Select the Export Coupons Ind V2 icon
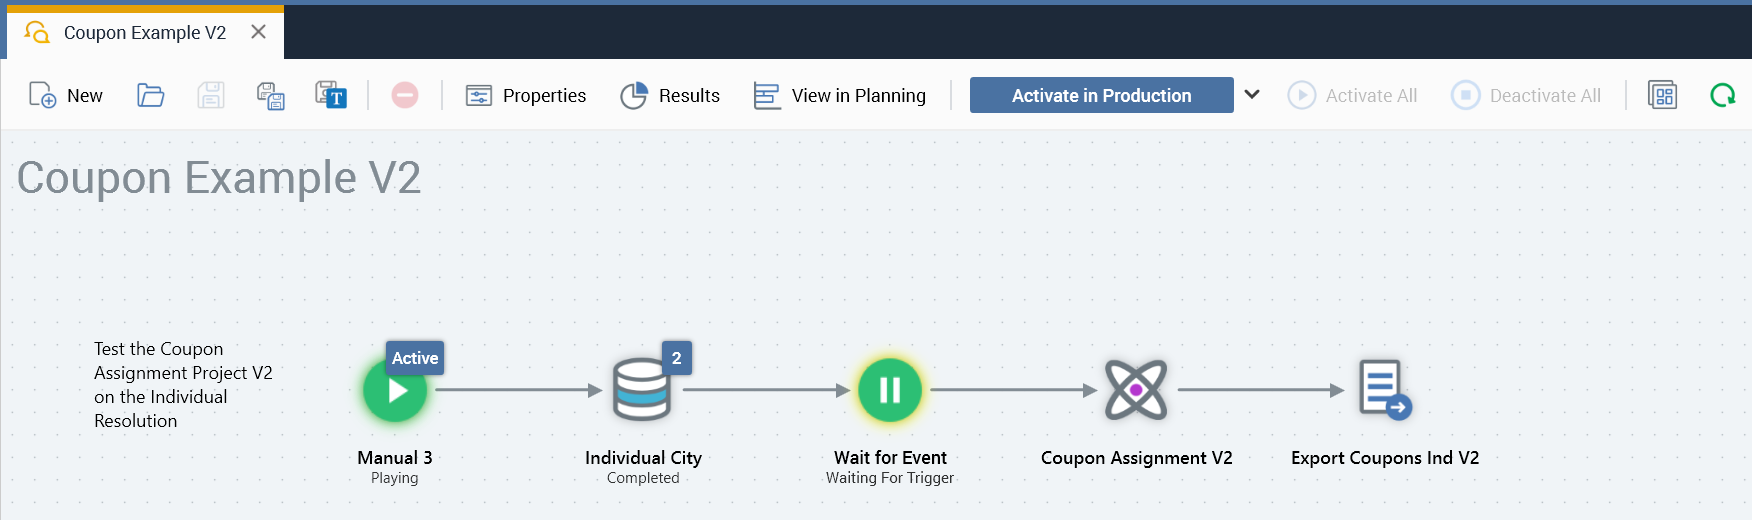This screenshot has height=520, width=1752. pyautogui.click(x=1384, y=390)
